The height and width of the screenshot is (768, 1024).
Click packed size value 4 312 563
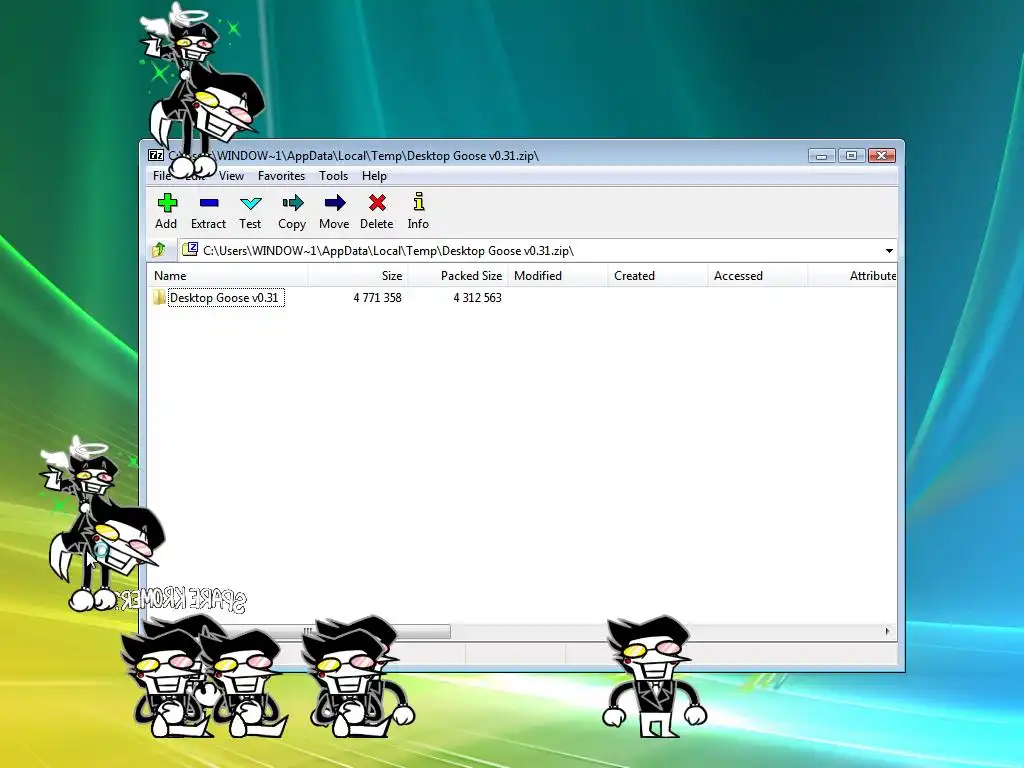(x=477, y=298)
